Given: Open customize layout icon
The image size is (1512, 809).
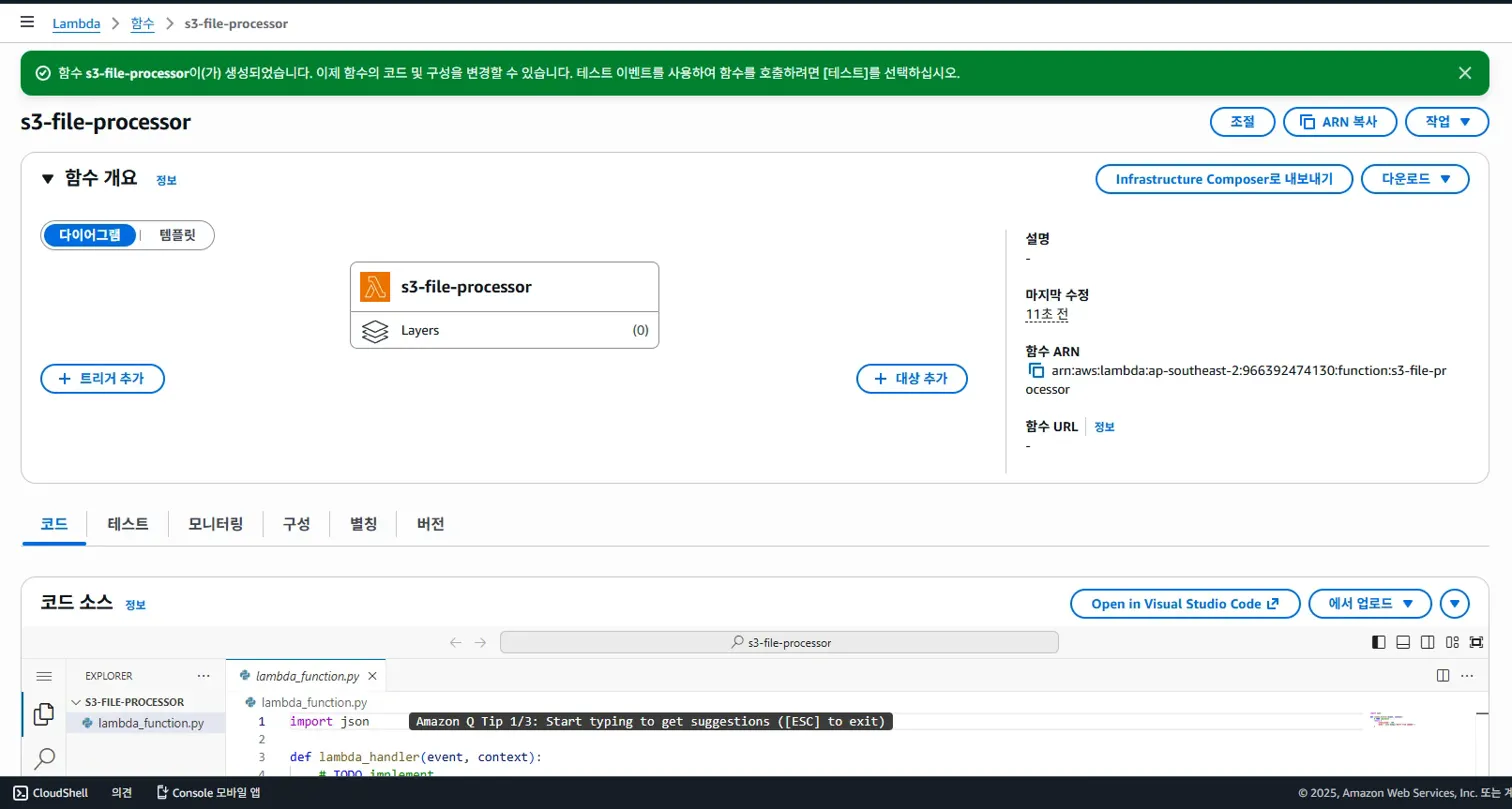Looking at the screenshot, I should coord(1452,642).
